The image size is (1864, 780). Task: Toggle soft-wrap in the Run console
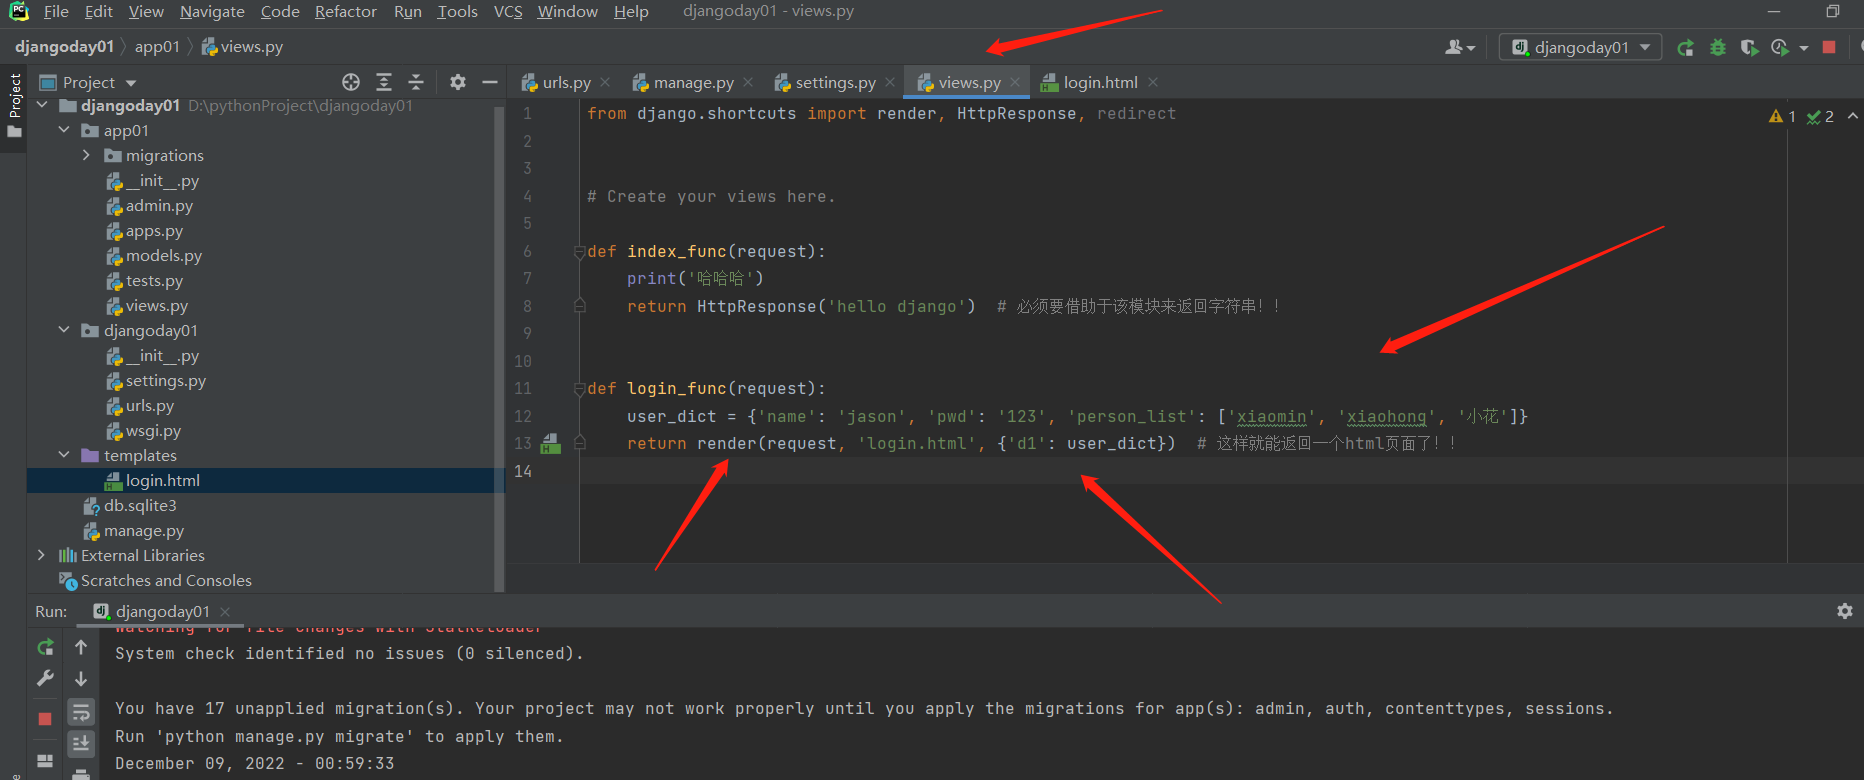(x=81, y=712)
